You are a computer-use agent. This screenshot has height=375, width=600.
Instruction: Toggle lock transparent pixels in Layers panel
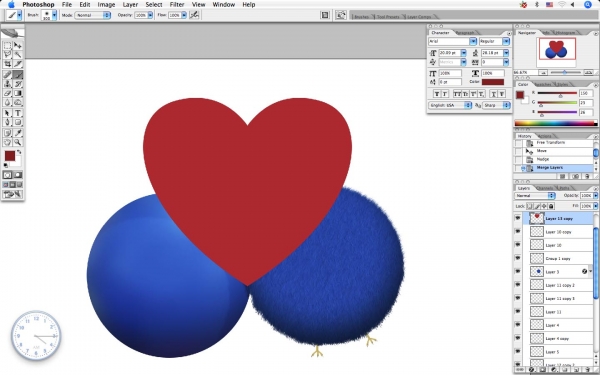click(x=530, y=206)
